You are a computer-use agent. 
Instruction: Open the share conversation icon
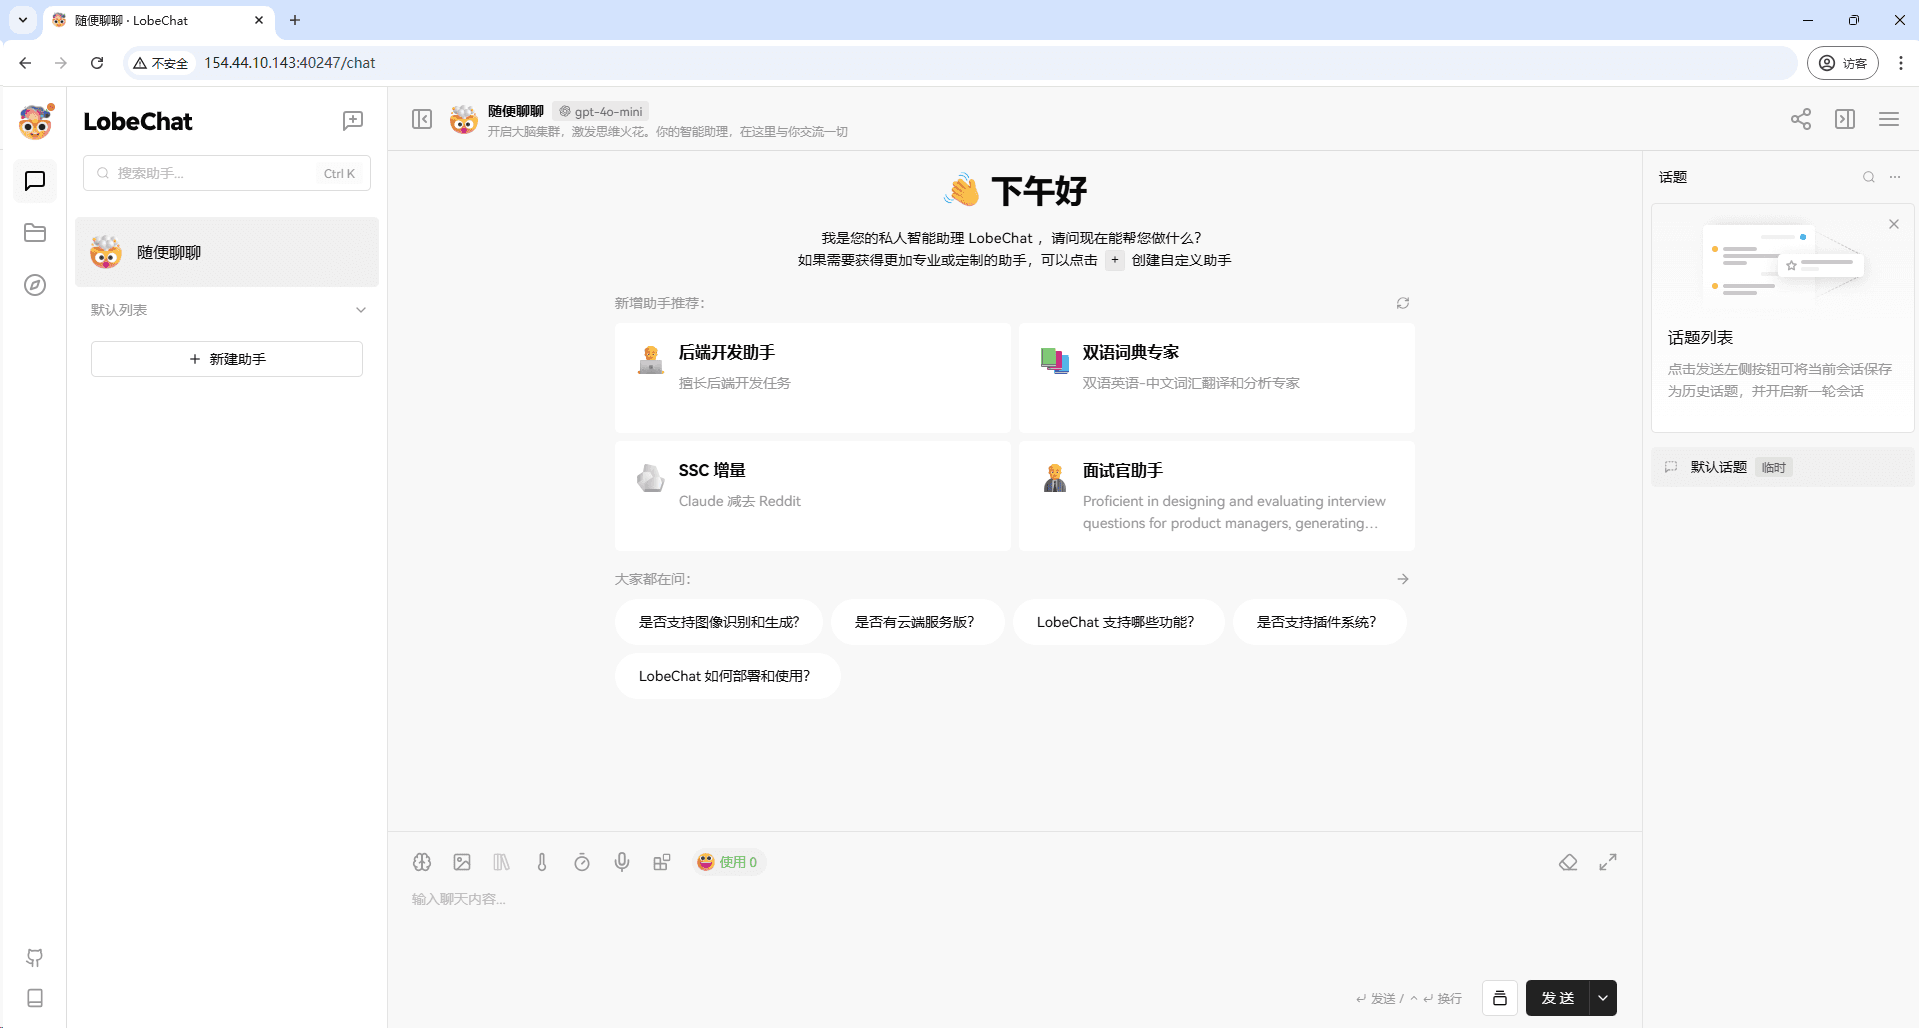[x=1801, y=120]
